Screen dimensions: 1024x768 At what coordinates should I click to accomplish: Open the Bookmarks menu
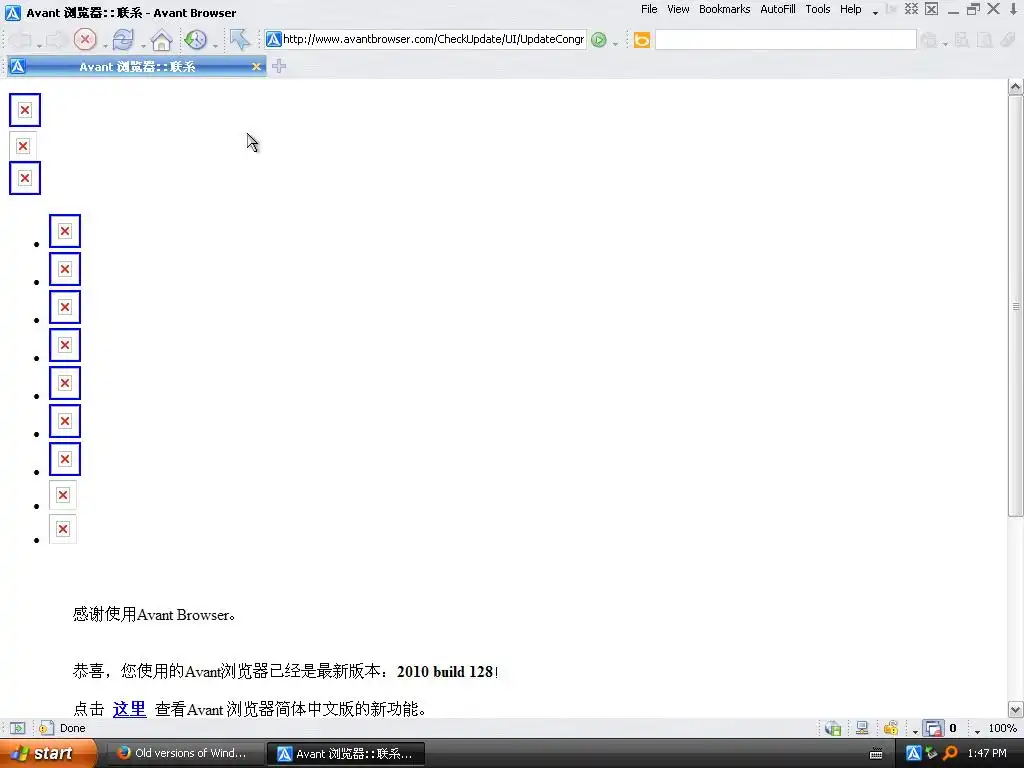pyautogui.click(x=724, y=9)
